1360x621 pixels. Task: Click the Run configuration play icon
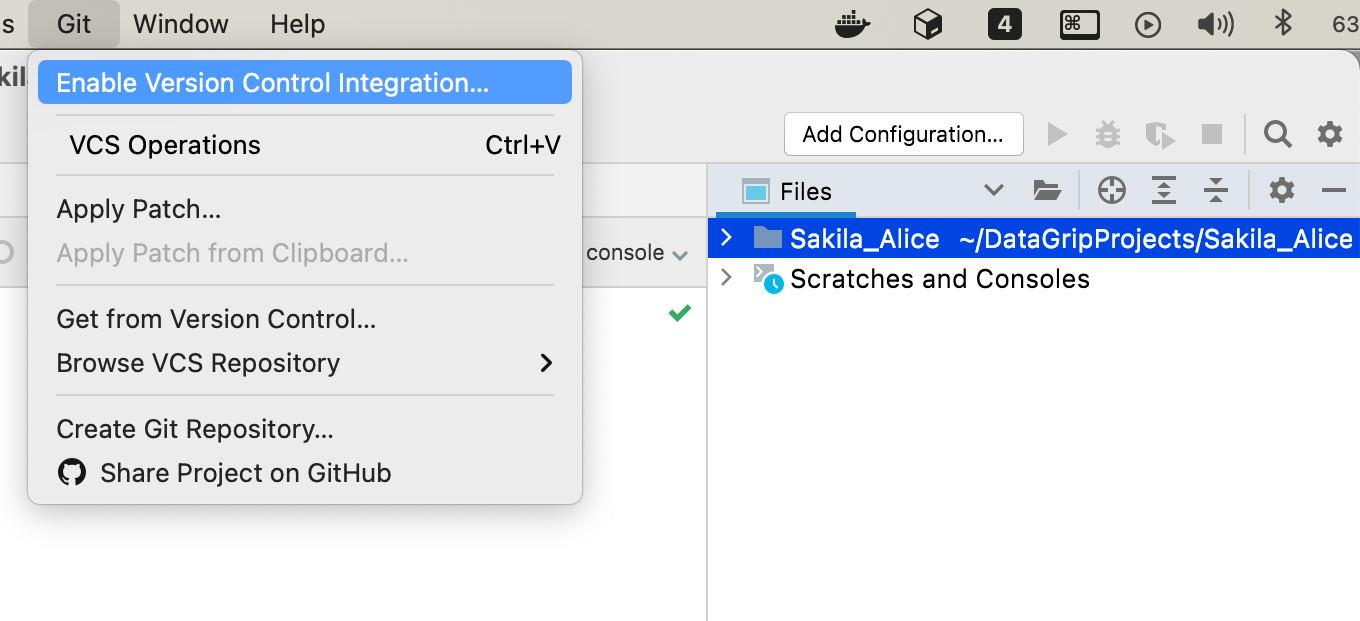(x=1057, y=134)
